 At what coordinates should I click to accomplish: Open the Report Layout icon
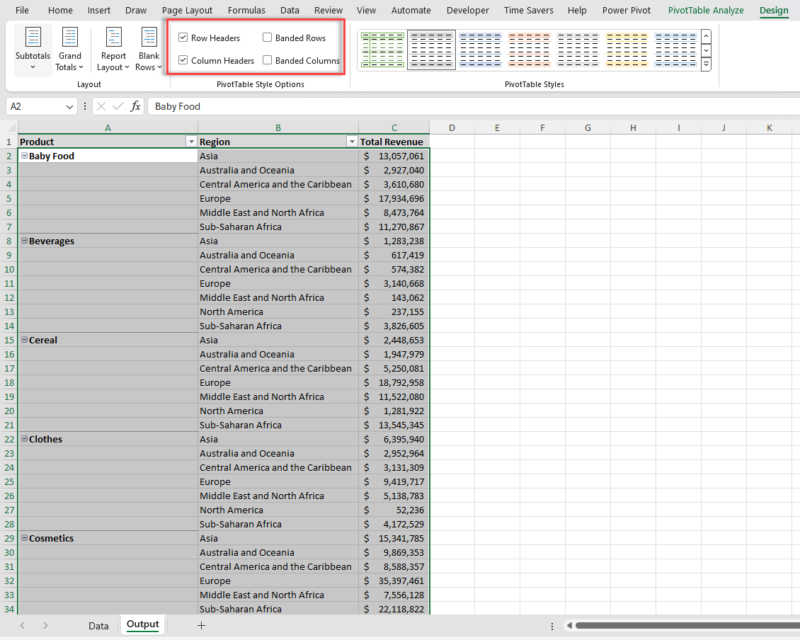point(113,48)
